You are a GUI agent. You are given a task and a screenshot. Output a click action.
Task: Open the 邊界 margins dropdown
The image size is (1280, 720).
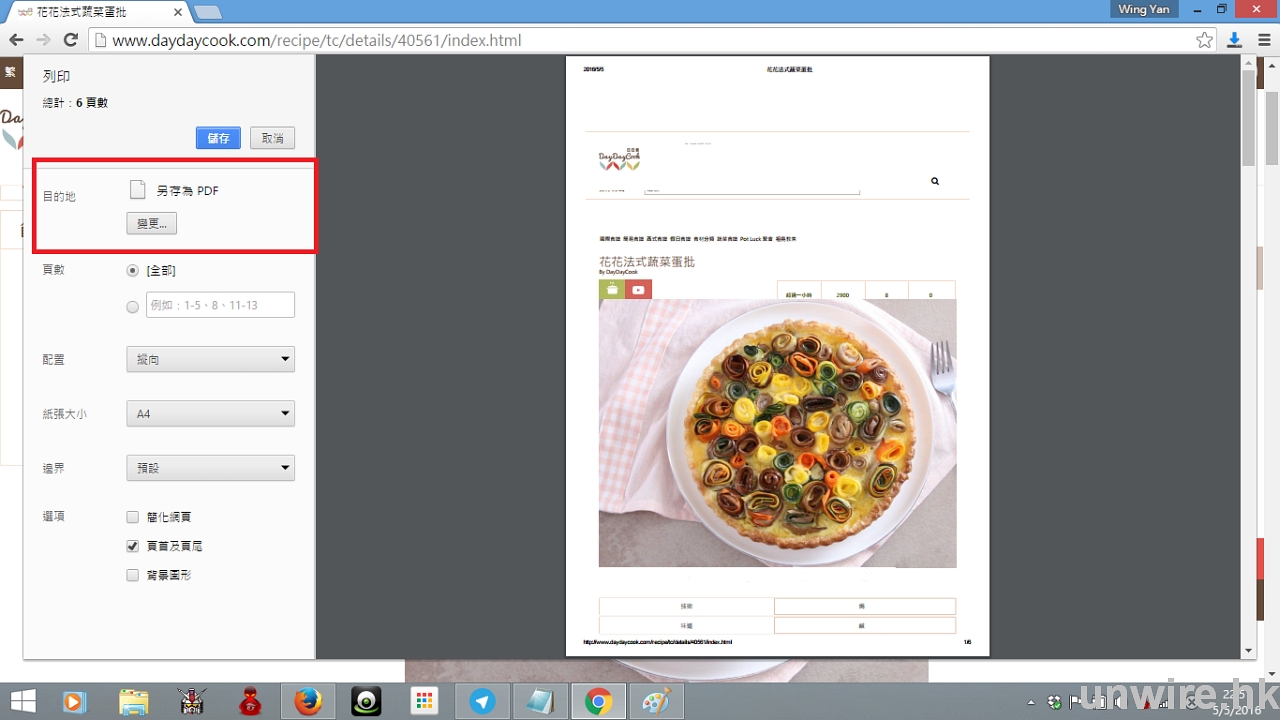210,467
